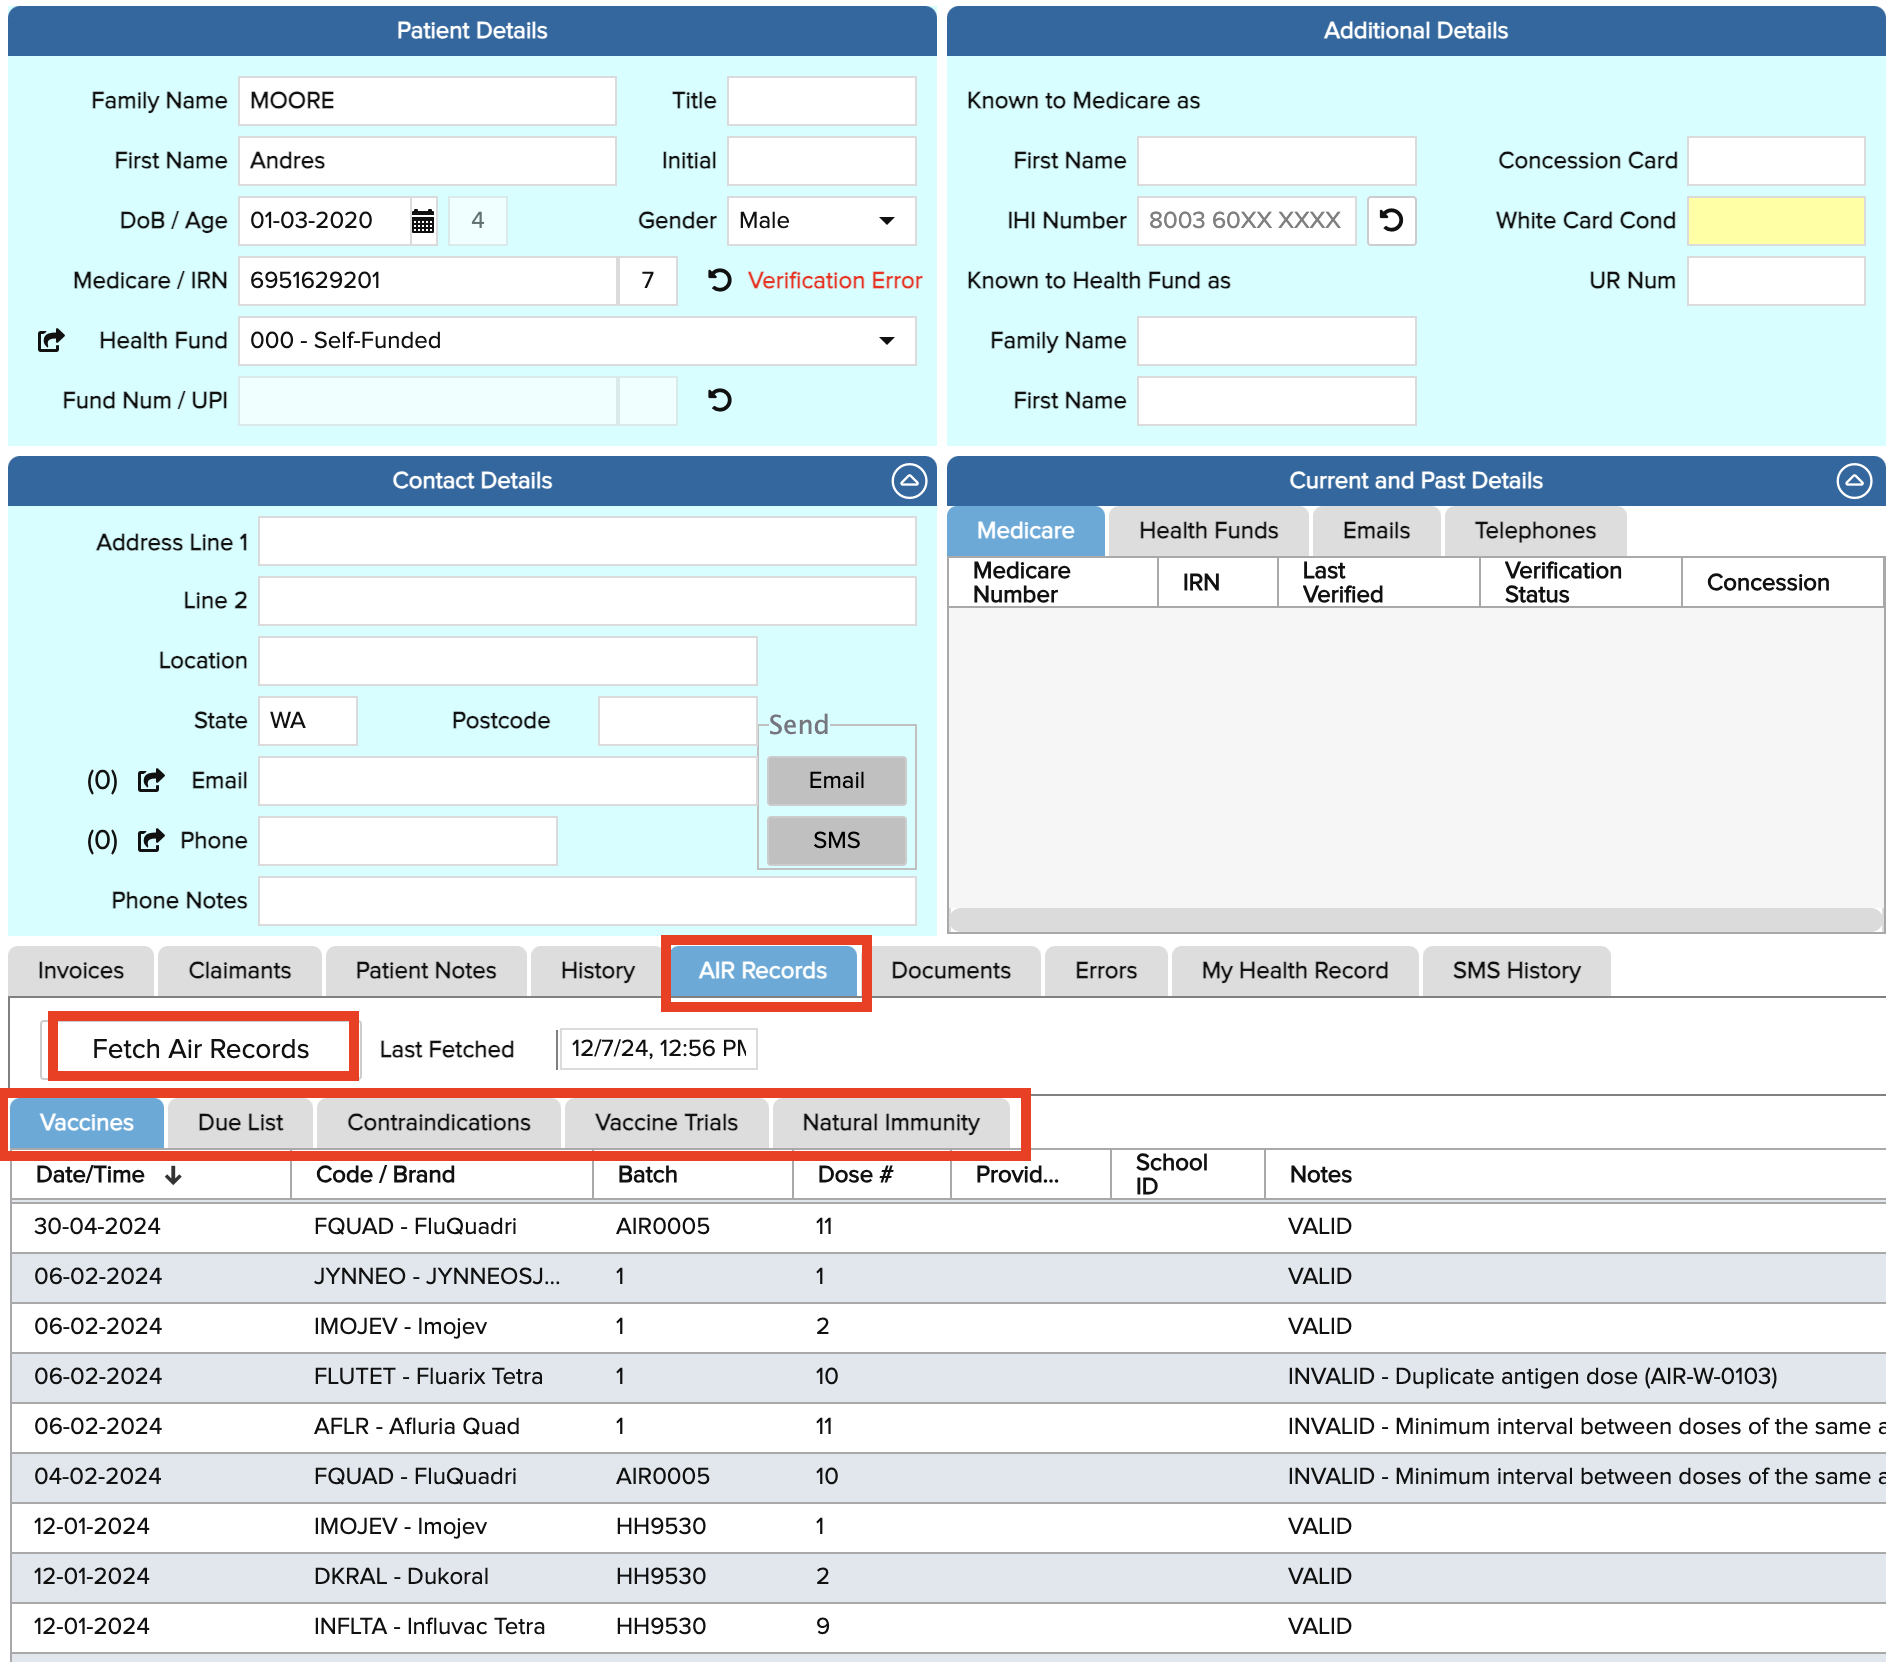Switch to the Medicare tab

(x=1026, y=531)
